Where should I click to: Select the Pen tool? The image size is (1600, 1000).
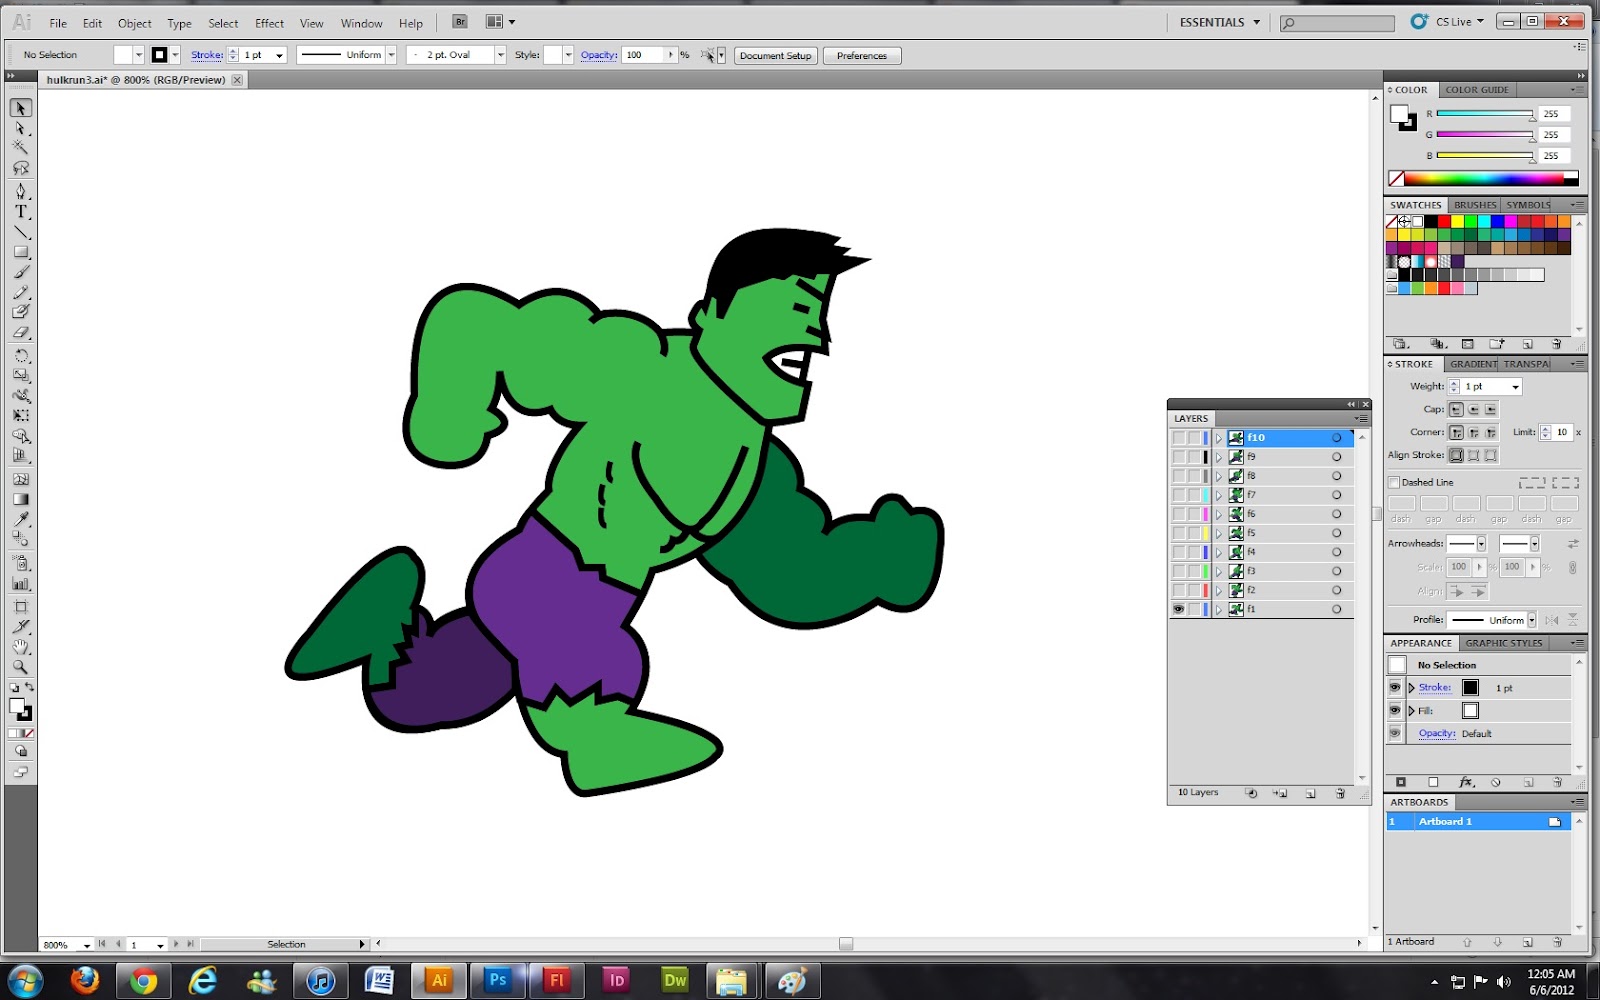click(21, 191)
